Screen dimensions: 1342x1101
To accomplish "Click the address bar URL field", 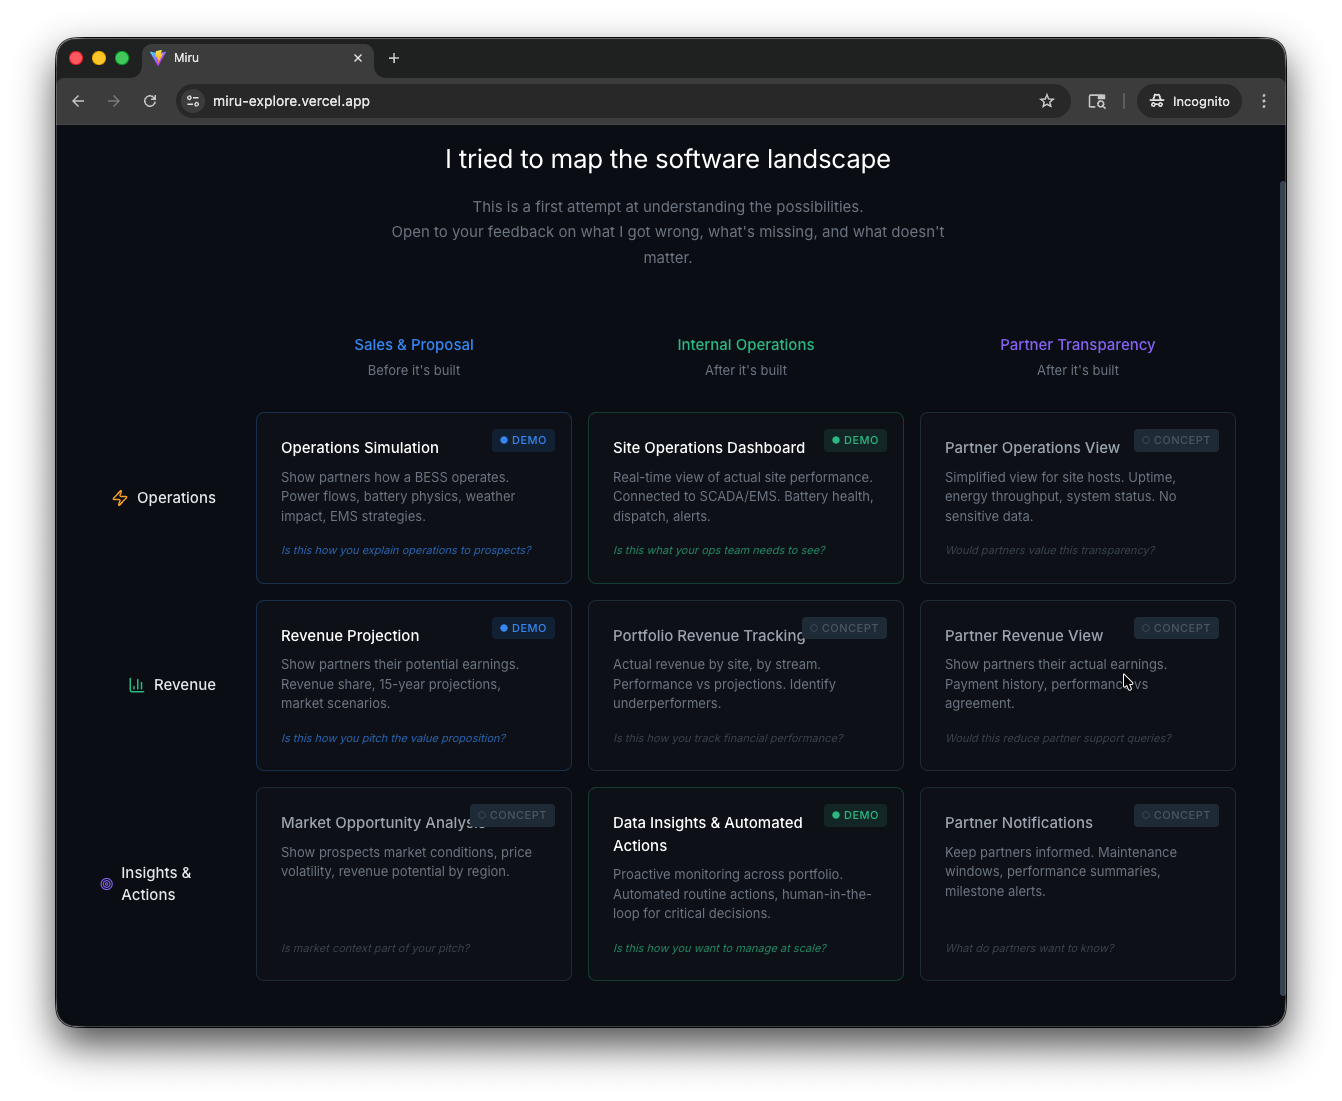I will click(x=600, y=101).
